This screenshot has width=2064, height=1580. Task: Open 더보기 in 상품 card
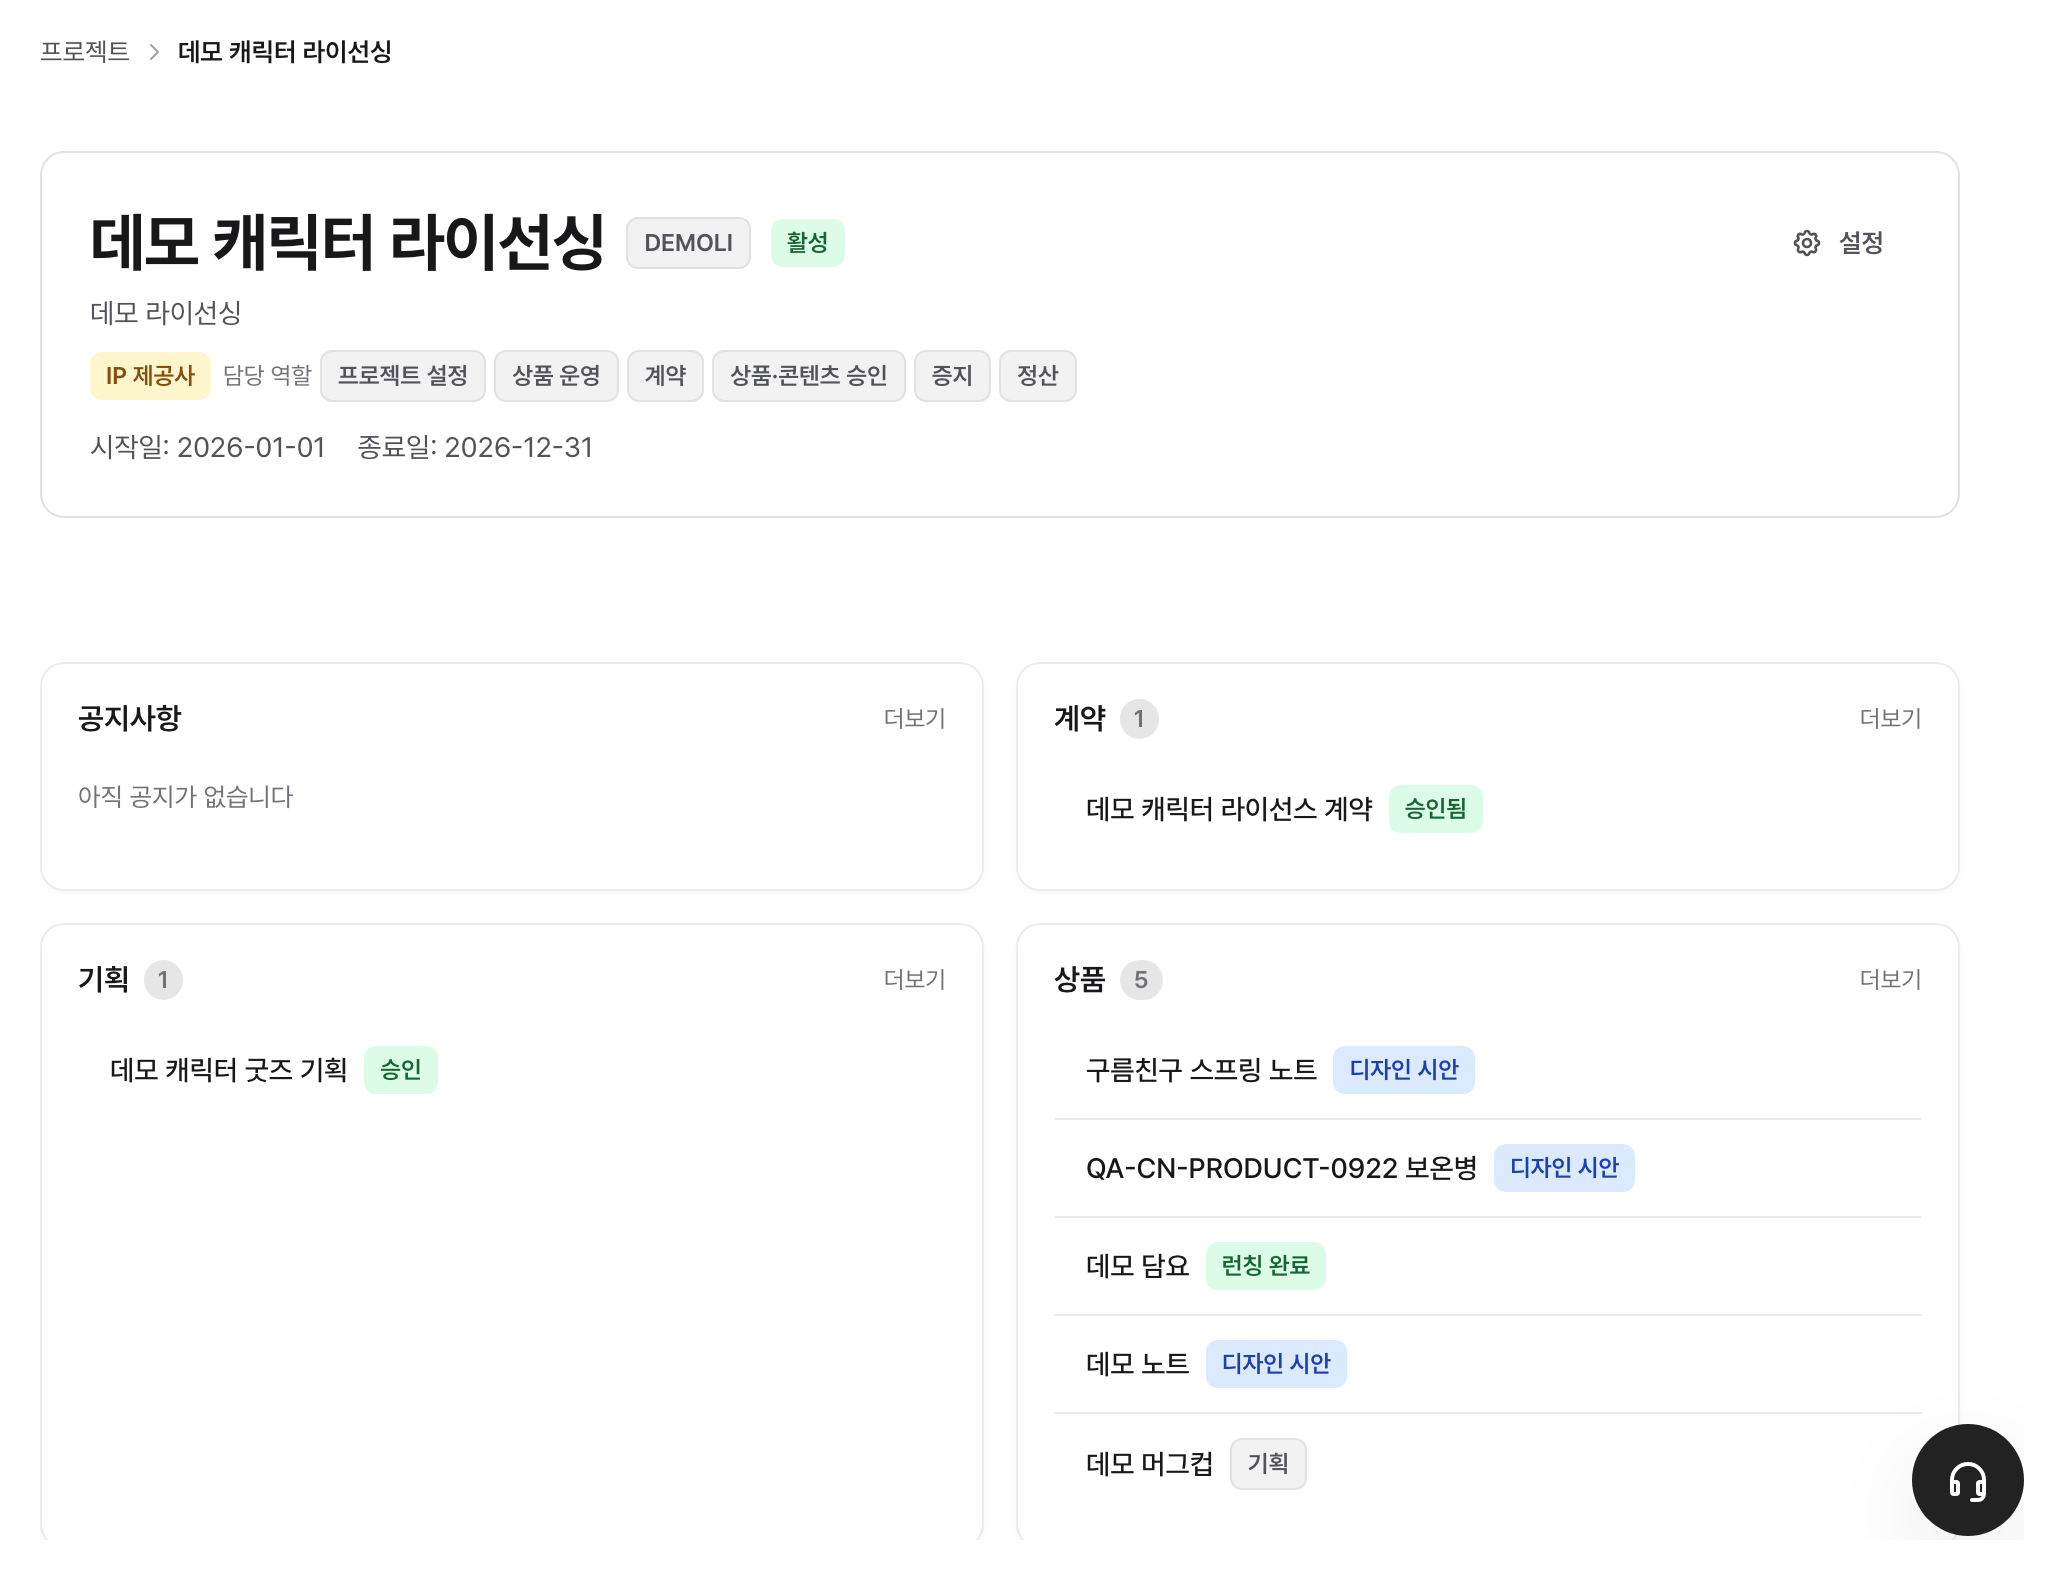click(1890, 979)
